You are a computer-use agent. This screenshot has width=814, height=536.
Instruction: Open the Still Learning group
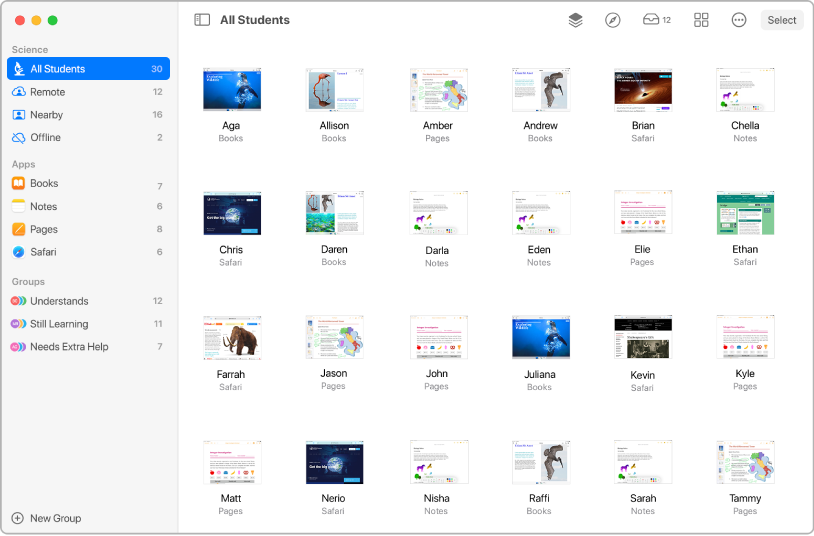(88, 324)
